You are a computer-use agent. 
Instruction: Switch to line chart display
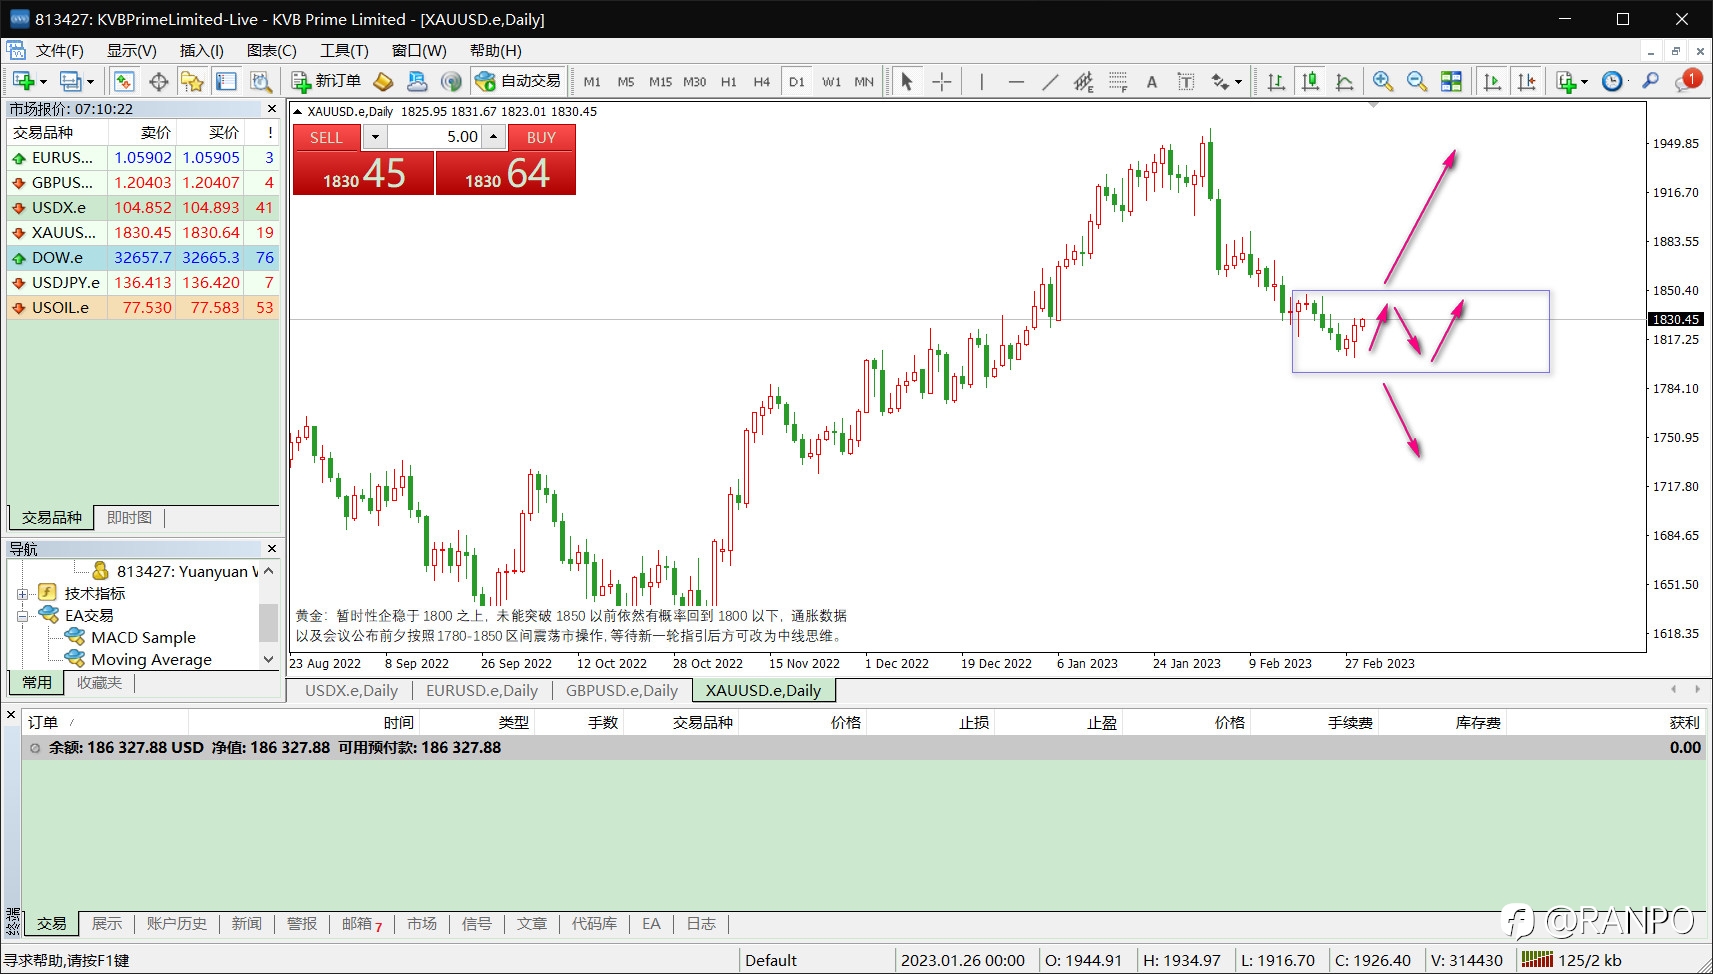point(1344,81)
